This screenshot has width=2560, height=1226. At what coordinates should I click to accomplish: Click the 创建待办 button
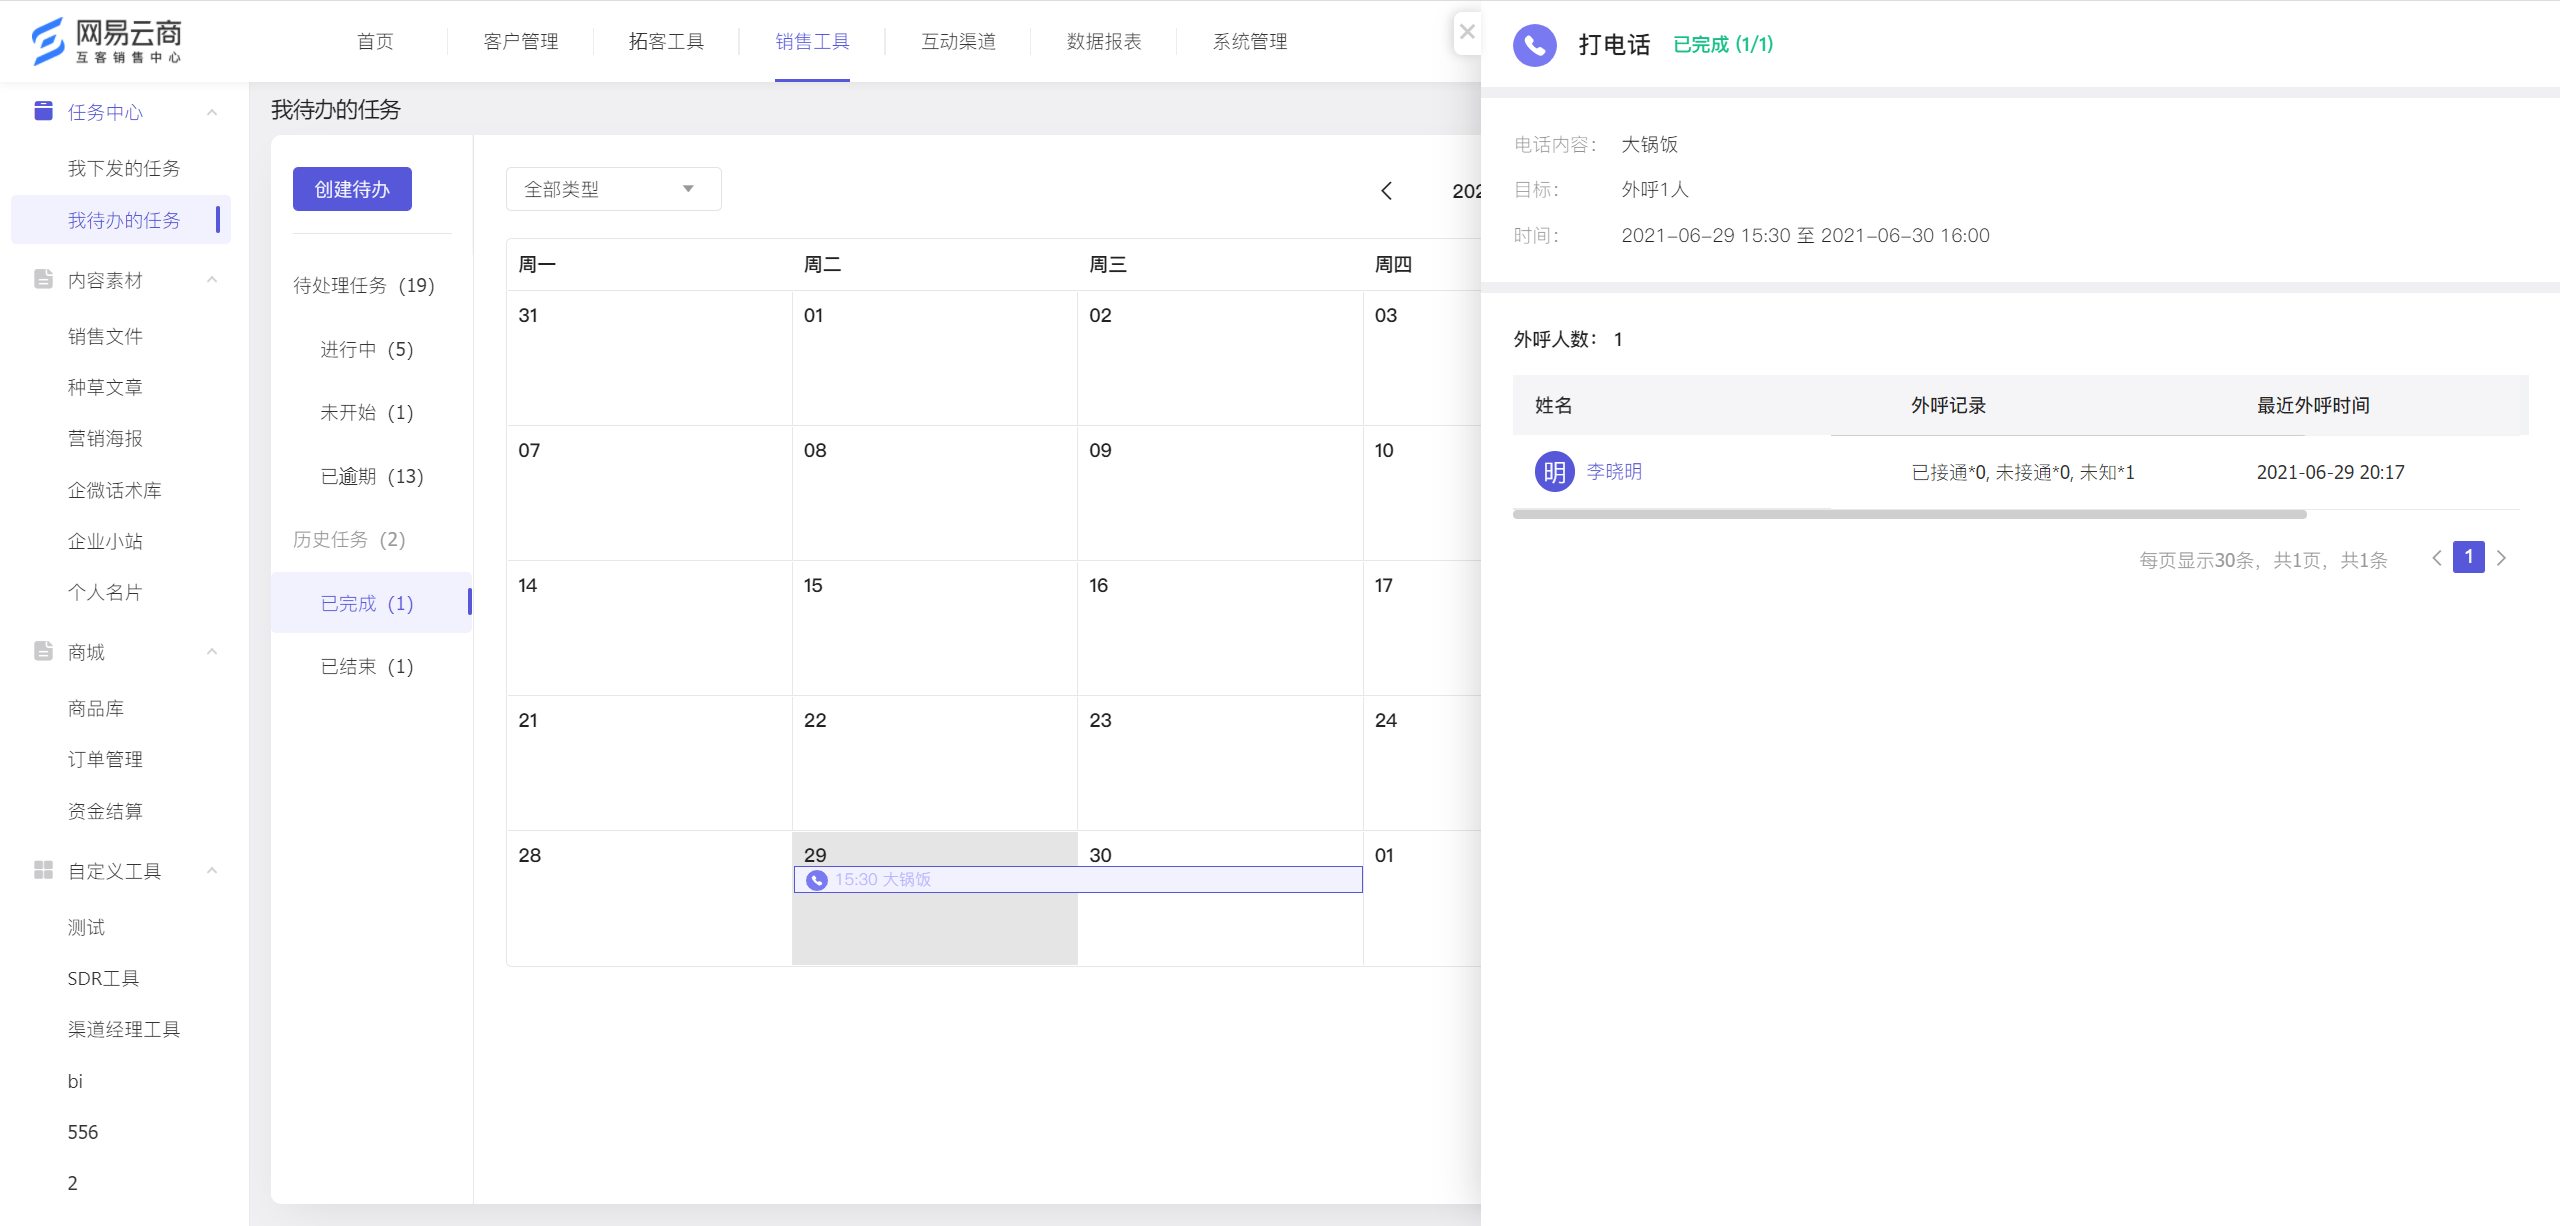[x=352, y=189]
